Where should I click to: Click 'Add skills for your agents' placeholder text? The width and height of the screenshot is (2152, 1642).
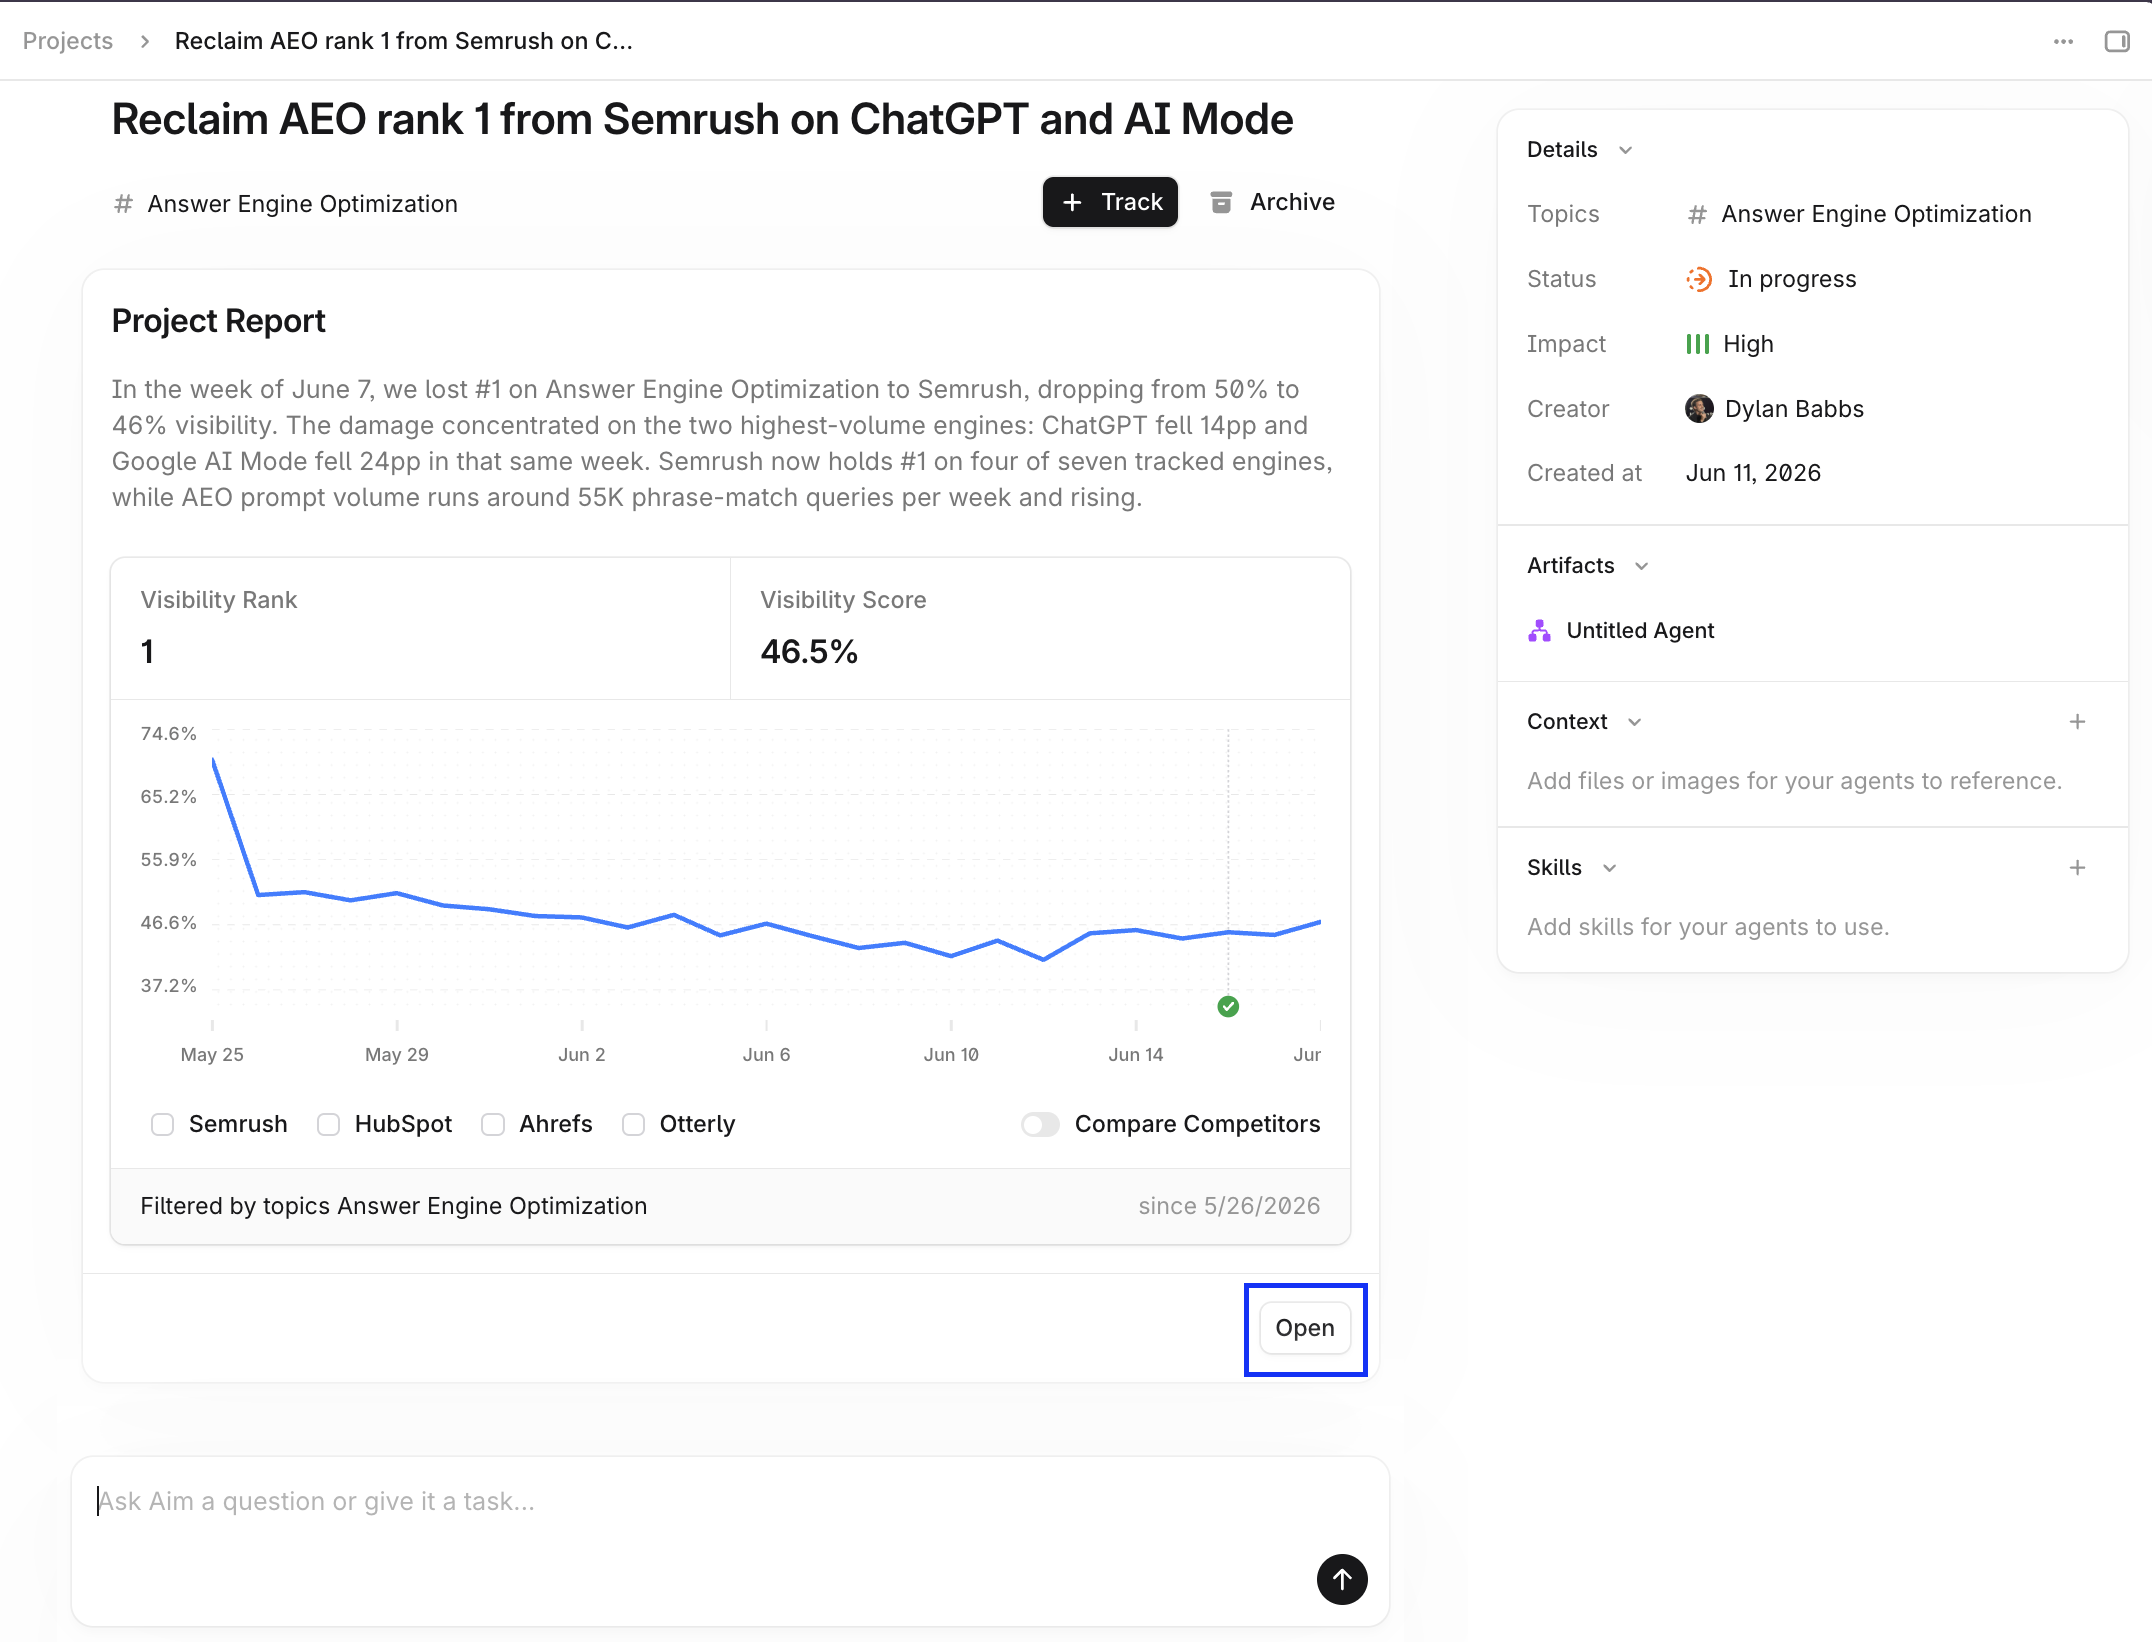(1707, 927)
